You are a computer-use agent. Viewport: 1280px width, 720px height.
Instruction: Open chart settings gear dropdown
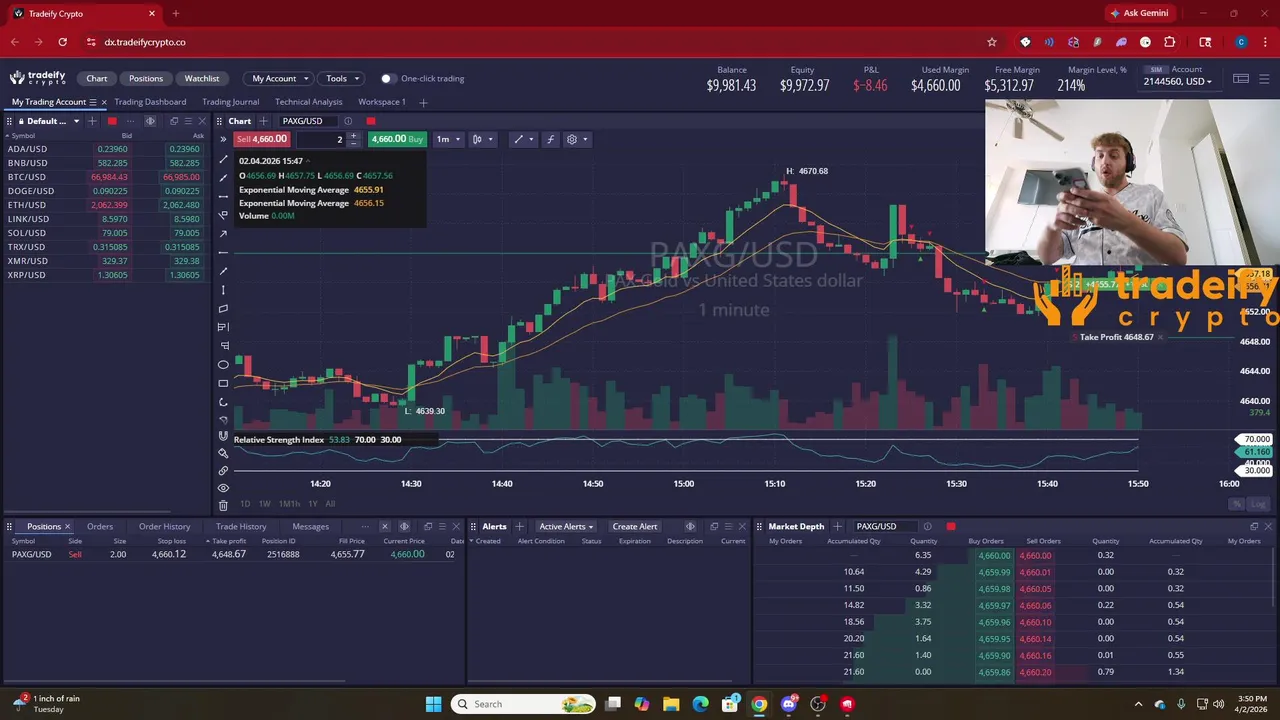(x=577, y=139)
